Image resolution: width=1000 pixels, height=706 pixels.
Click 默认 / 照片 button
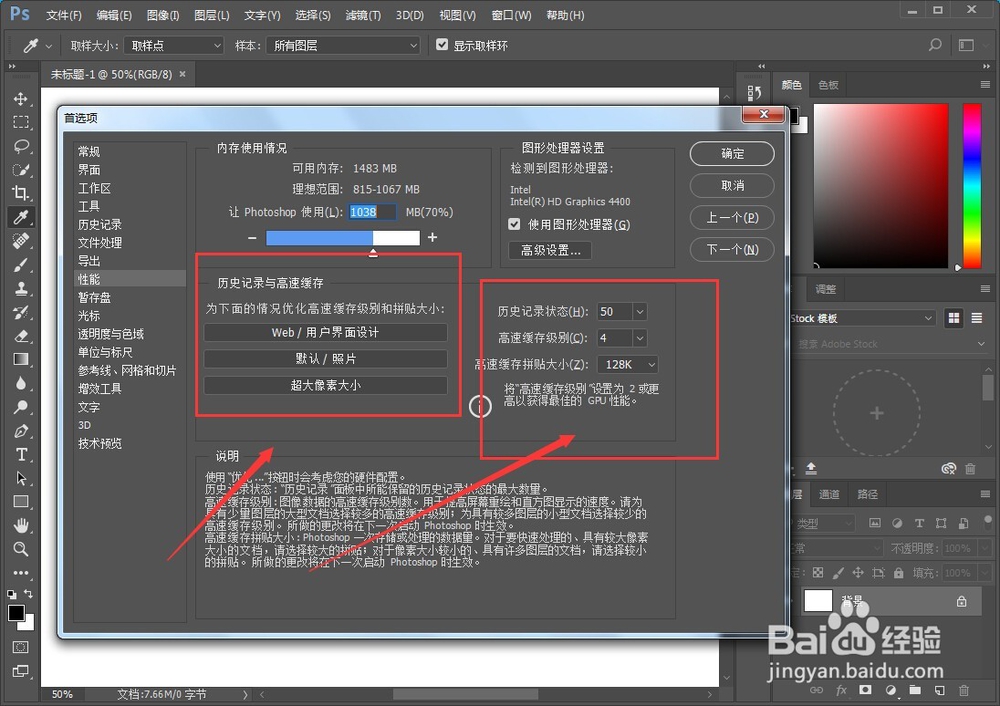[x=325, y=359]
